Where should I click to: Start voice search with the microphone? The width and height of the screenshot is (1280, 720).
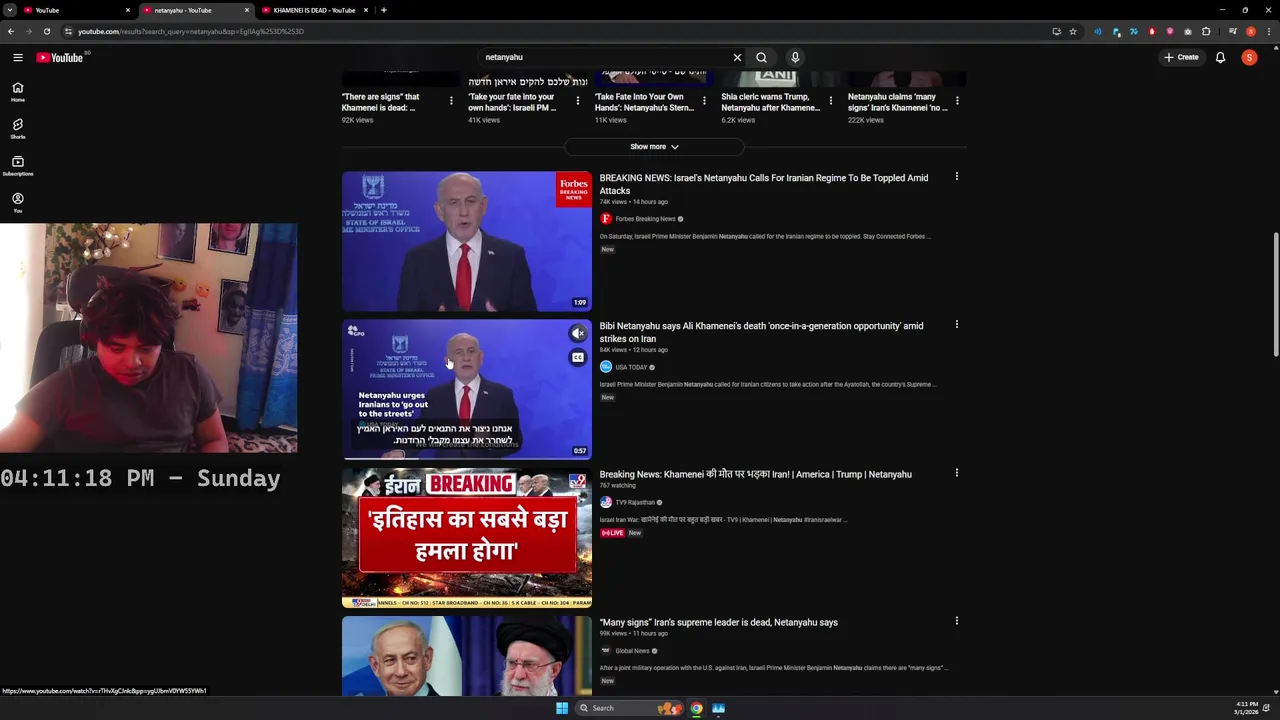[795, 58]
